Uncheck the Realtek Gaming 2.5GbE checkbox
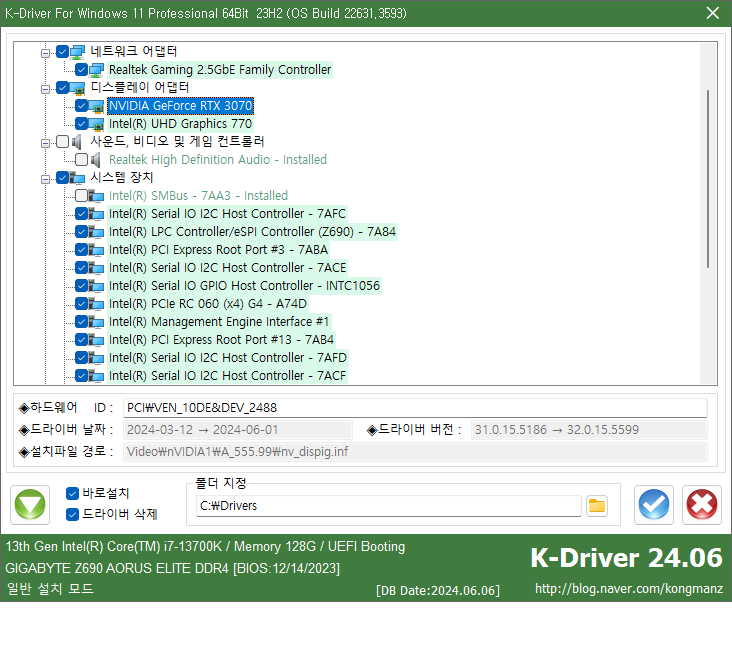 click(x=81, y=69)
